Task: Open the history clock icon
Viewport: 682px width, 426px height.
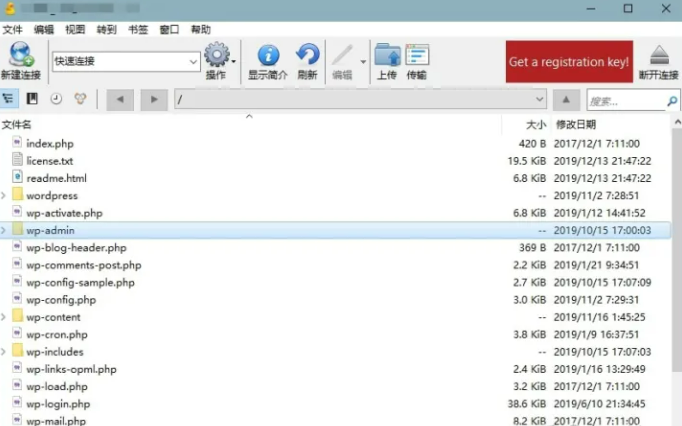Action: click(x=56, y=99)
